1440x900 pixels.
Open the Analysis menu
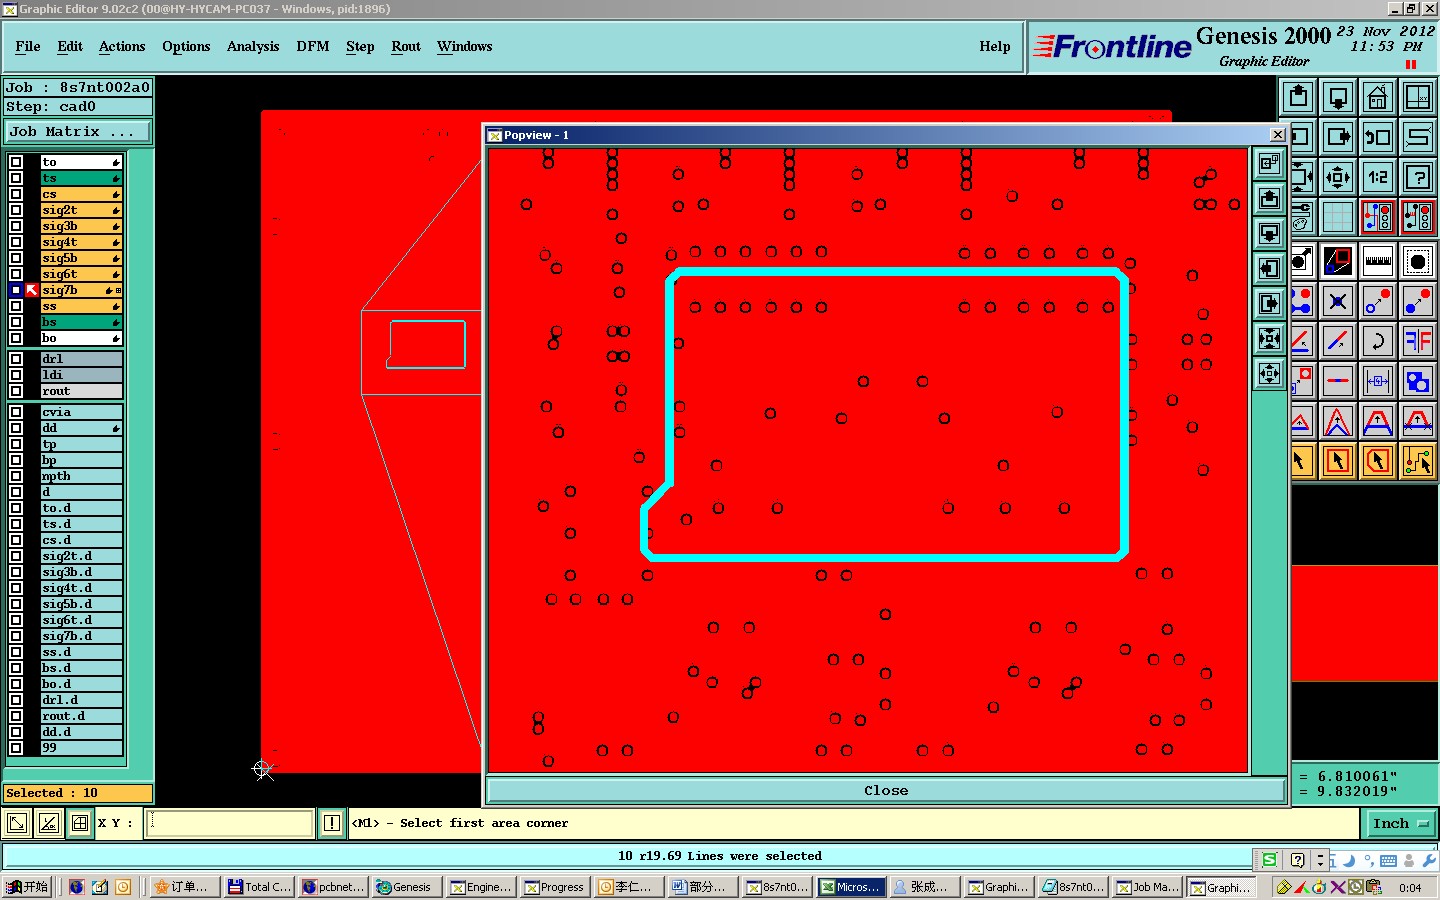click(x=253, y=46)
